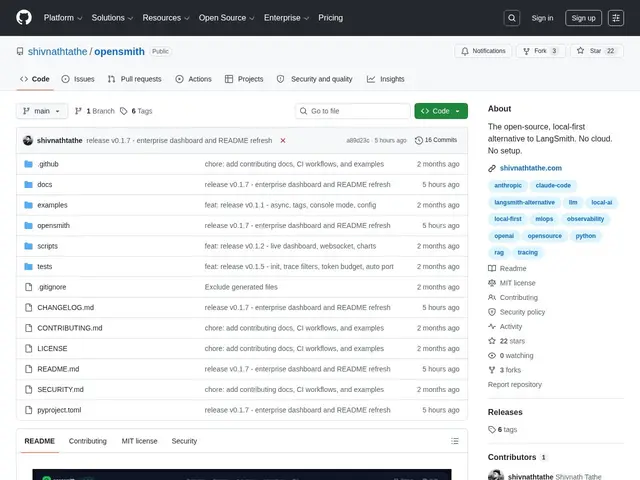Viewport: 640px width, 480px height.
Task: Open the 6 tags link under Releases
Action: (503, 429)
